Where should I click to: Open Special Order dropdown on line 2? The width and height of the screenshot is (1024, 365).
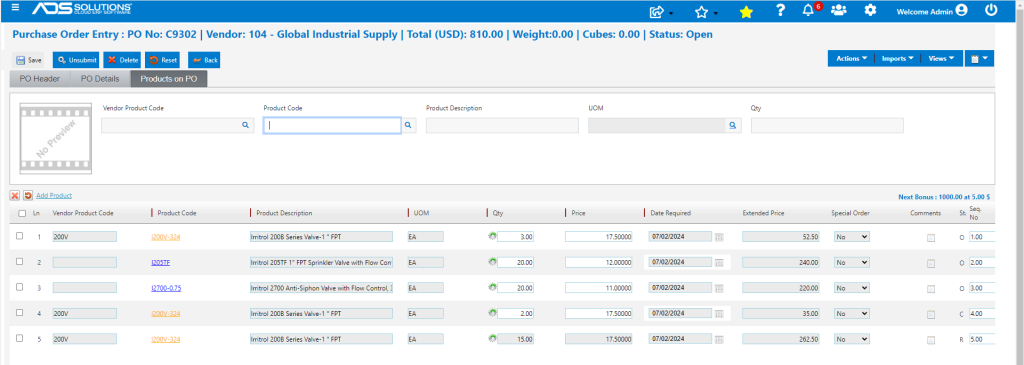852,262
